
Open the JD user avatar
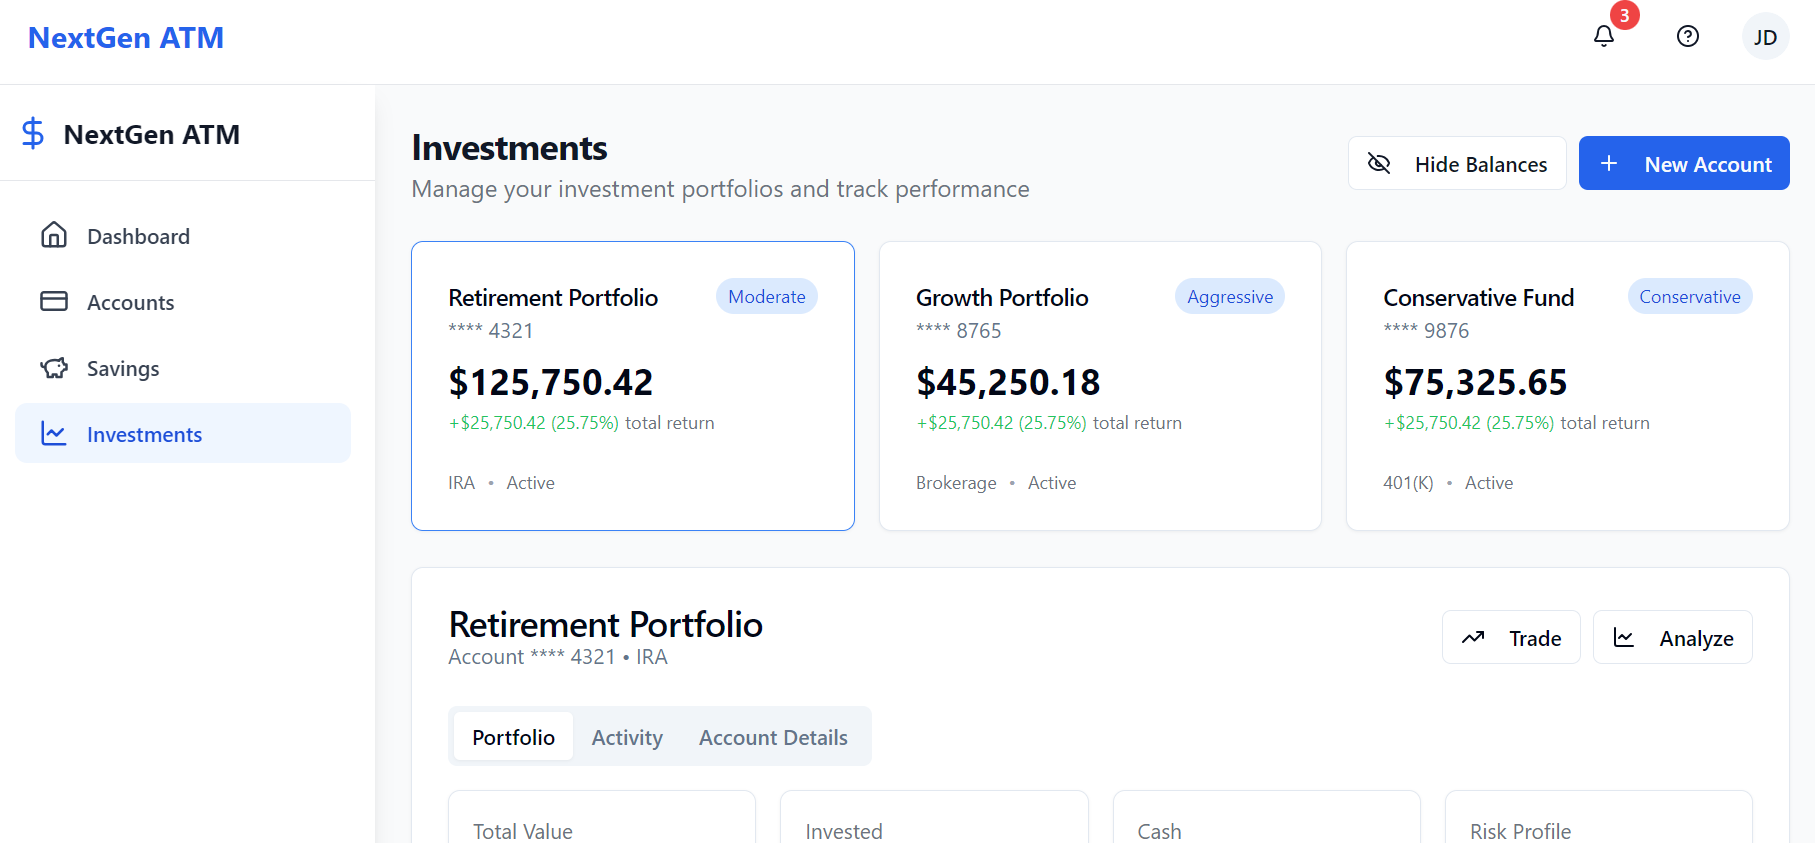pyautogui.click(x=1765, y=37)
